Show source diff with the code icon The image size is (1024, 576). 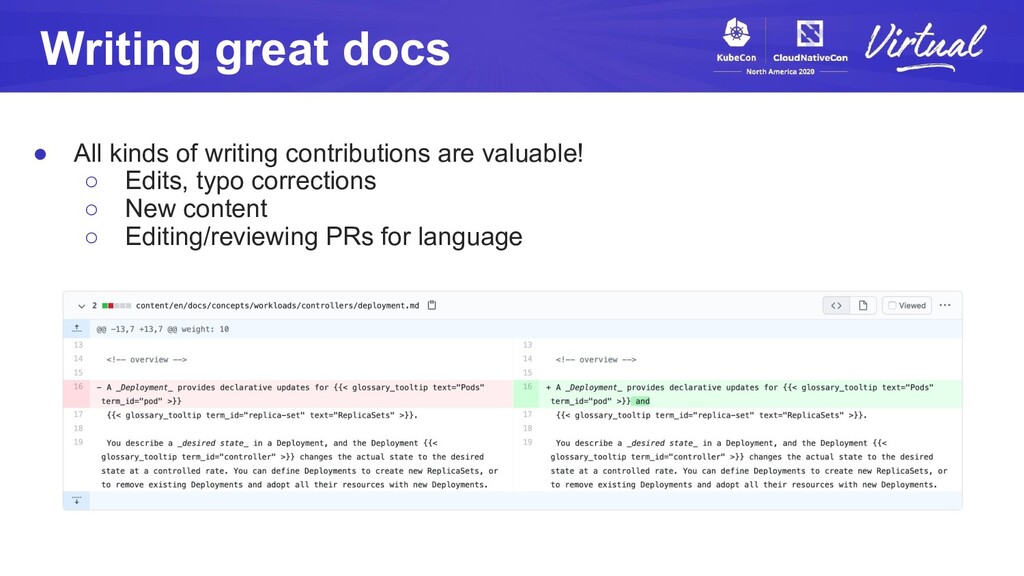(836, 306)
